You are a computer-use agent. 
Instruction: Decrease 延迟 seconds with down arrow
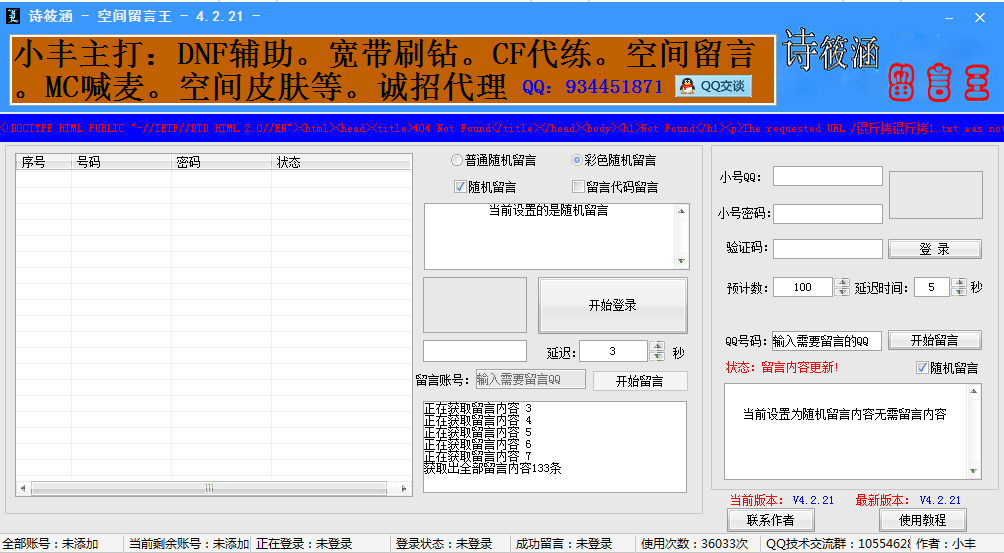pyautogui.click(x=657, y=356)
